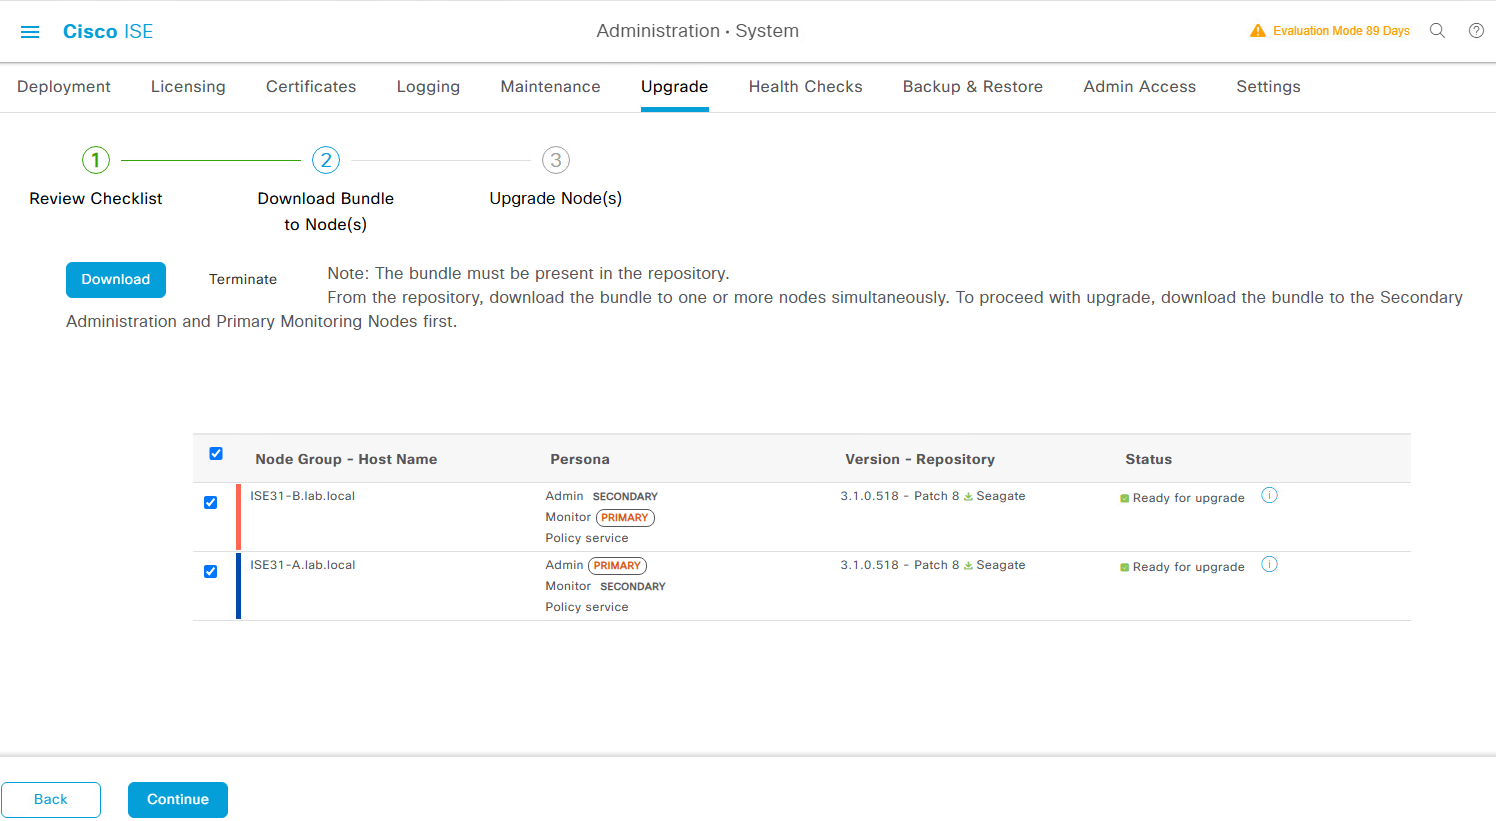Click the Cisco ISE logo
Image resolution: width=1496 pixels, height=821 pixels.
(x=108, y=31)
